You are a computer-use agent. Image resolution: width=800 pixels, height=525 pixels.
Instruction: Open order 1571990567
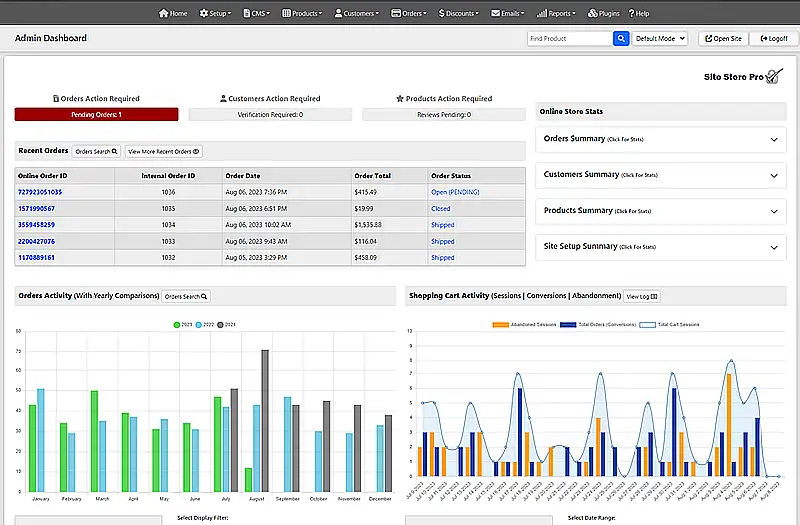[36, 209]
